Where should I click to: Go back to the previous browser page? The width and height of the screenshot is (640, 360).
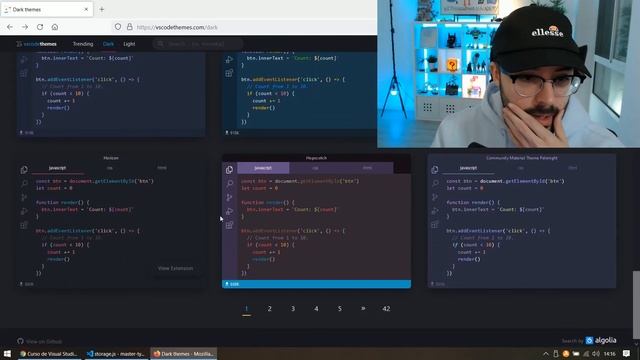(10, 27)
